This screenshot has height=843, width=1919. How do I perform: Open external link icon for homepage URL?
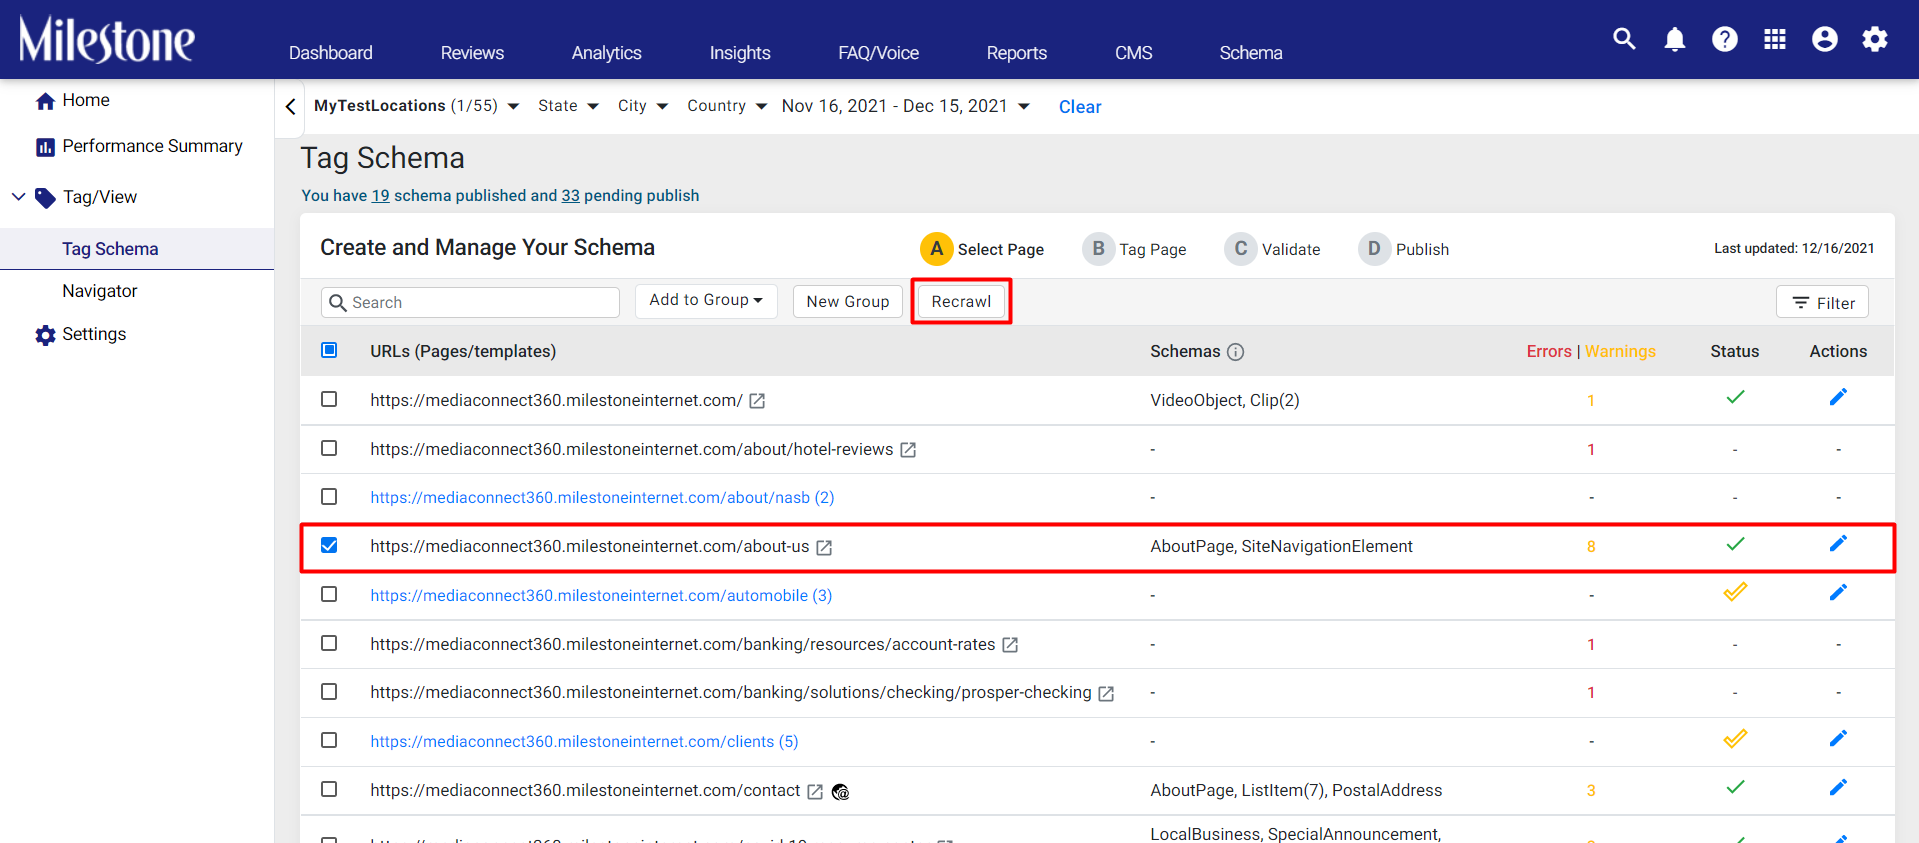[x=757, y=401]
